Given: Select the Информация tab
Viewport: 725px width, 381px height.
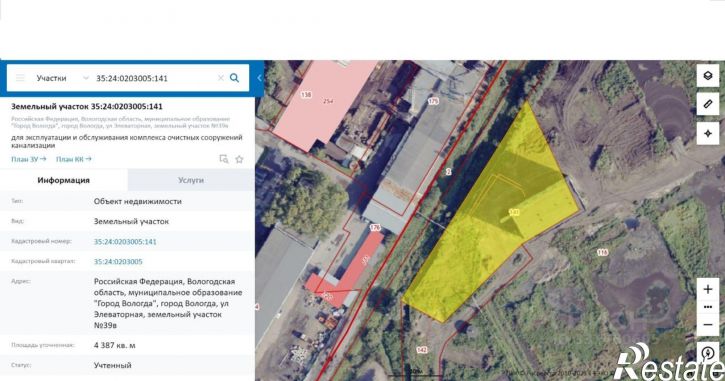Looking at the screenshot, I should [x=64, y=180].
